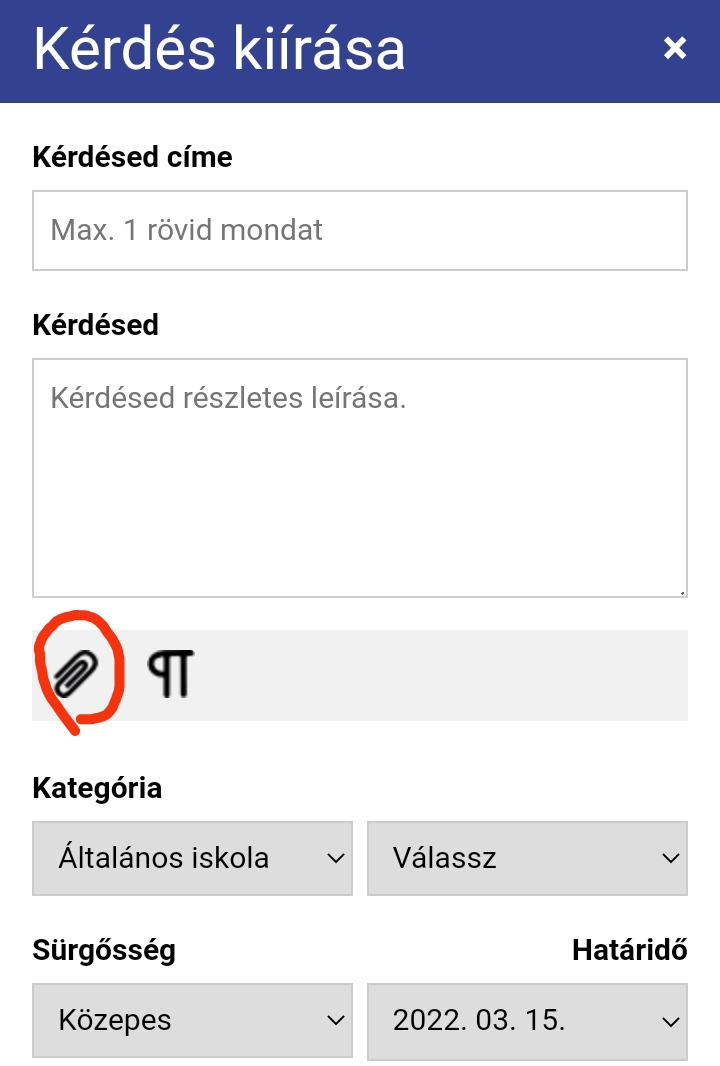
Task: Open the Válassz subcategory dropdown
Action: tap(527, 858)
